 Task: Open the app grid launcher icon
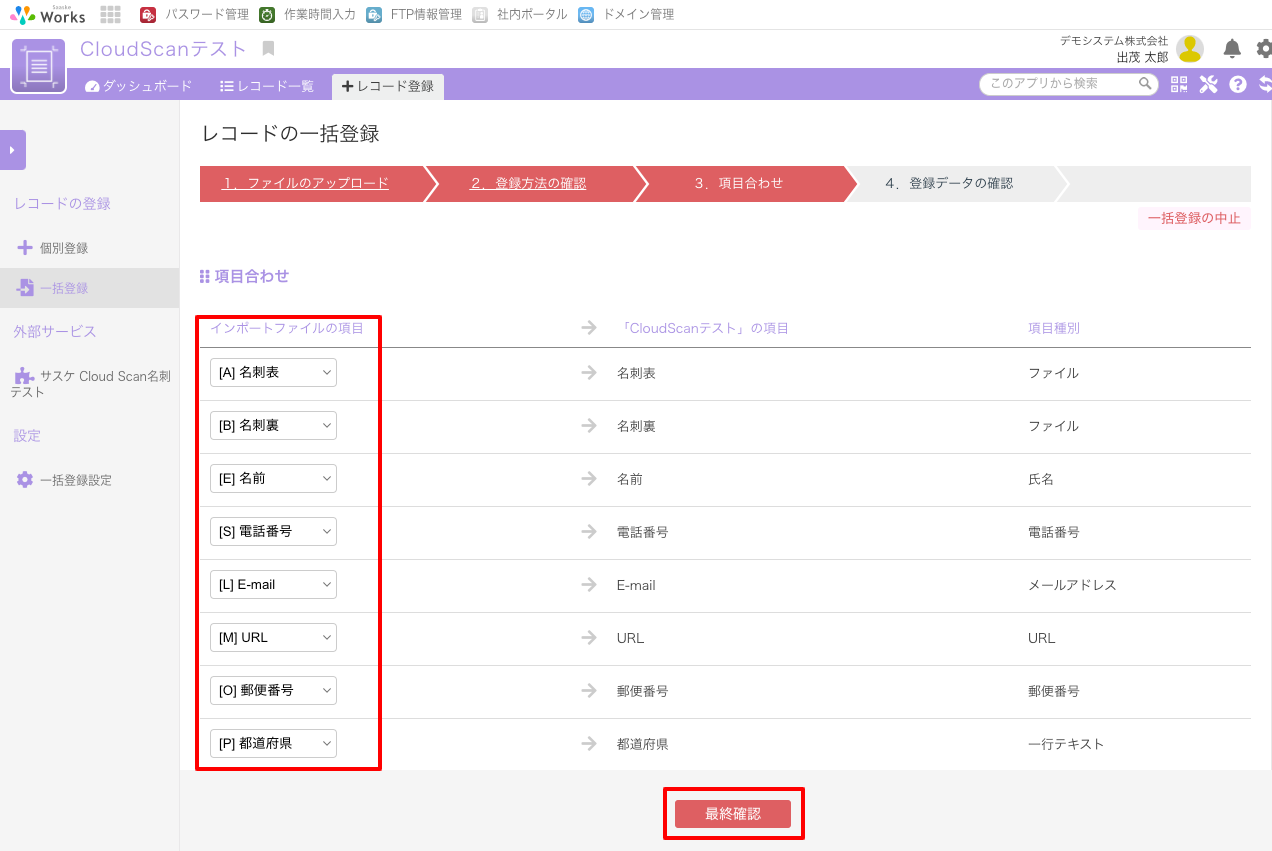click(x=111, y=15)
